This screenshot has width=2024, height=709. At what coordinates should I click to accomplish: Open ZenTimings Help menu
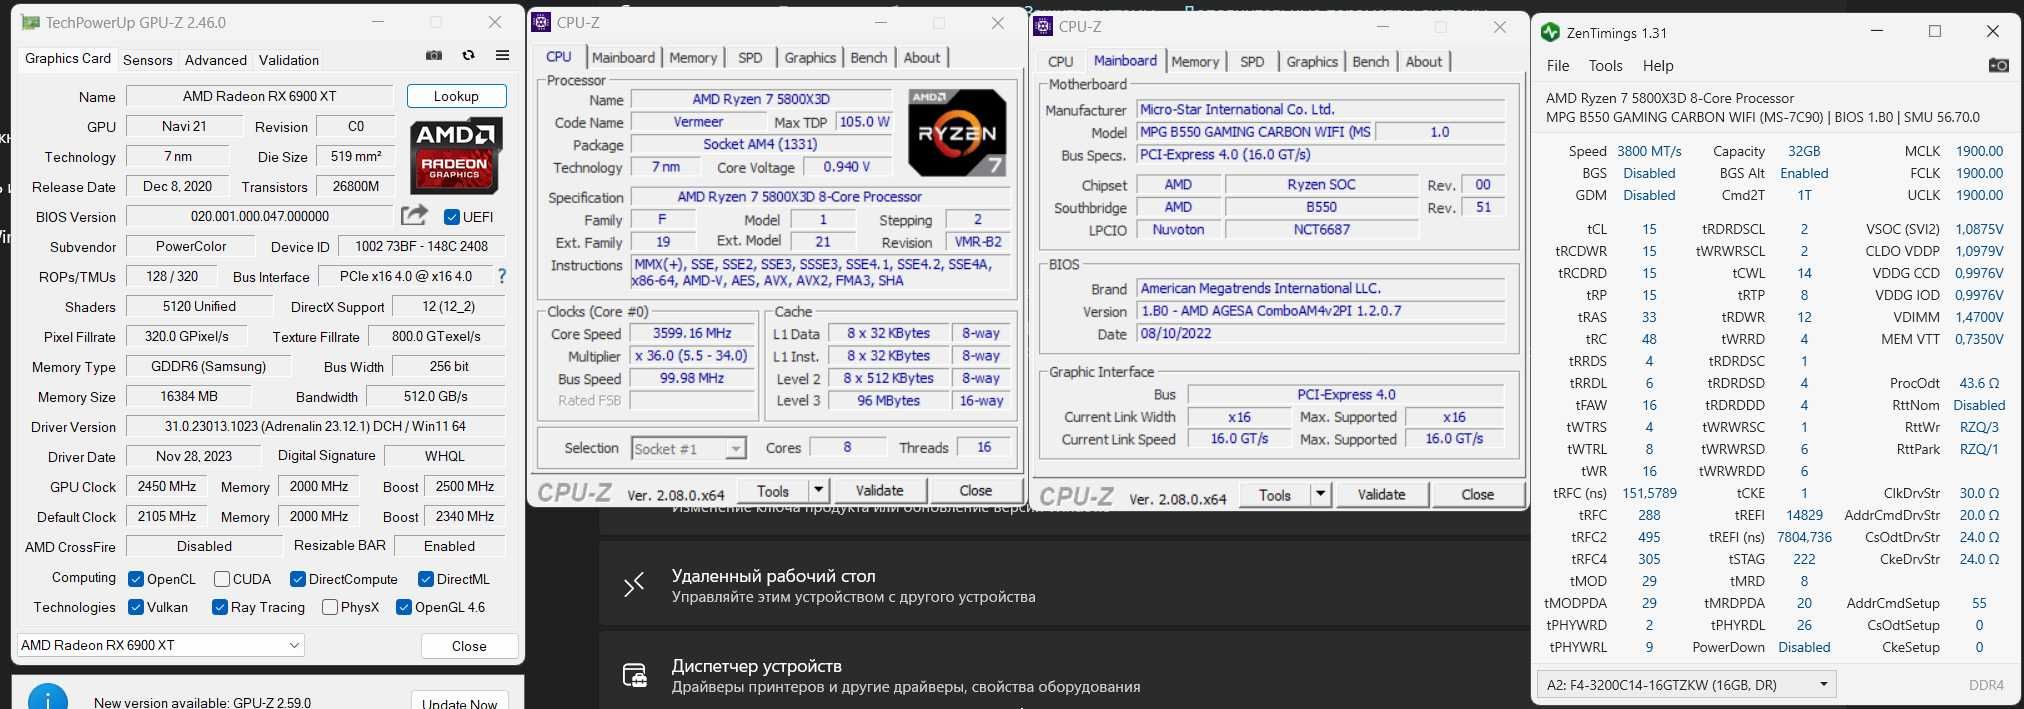(1658, 66)
